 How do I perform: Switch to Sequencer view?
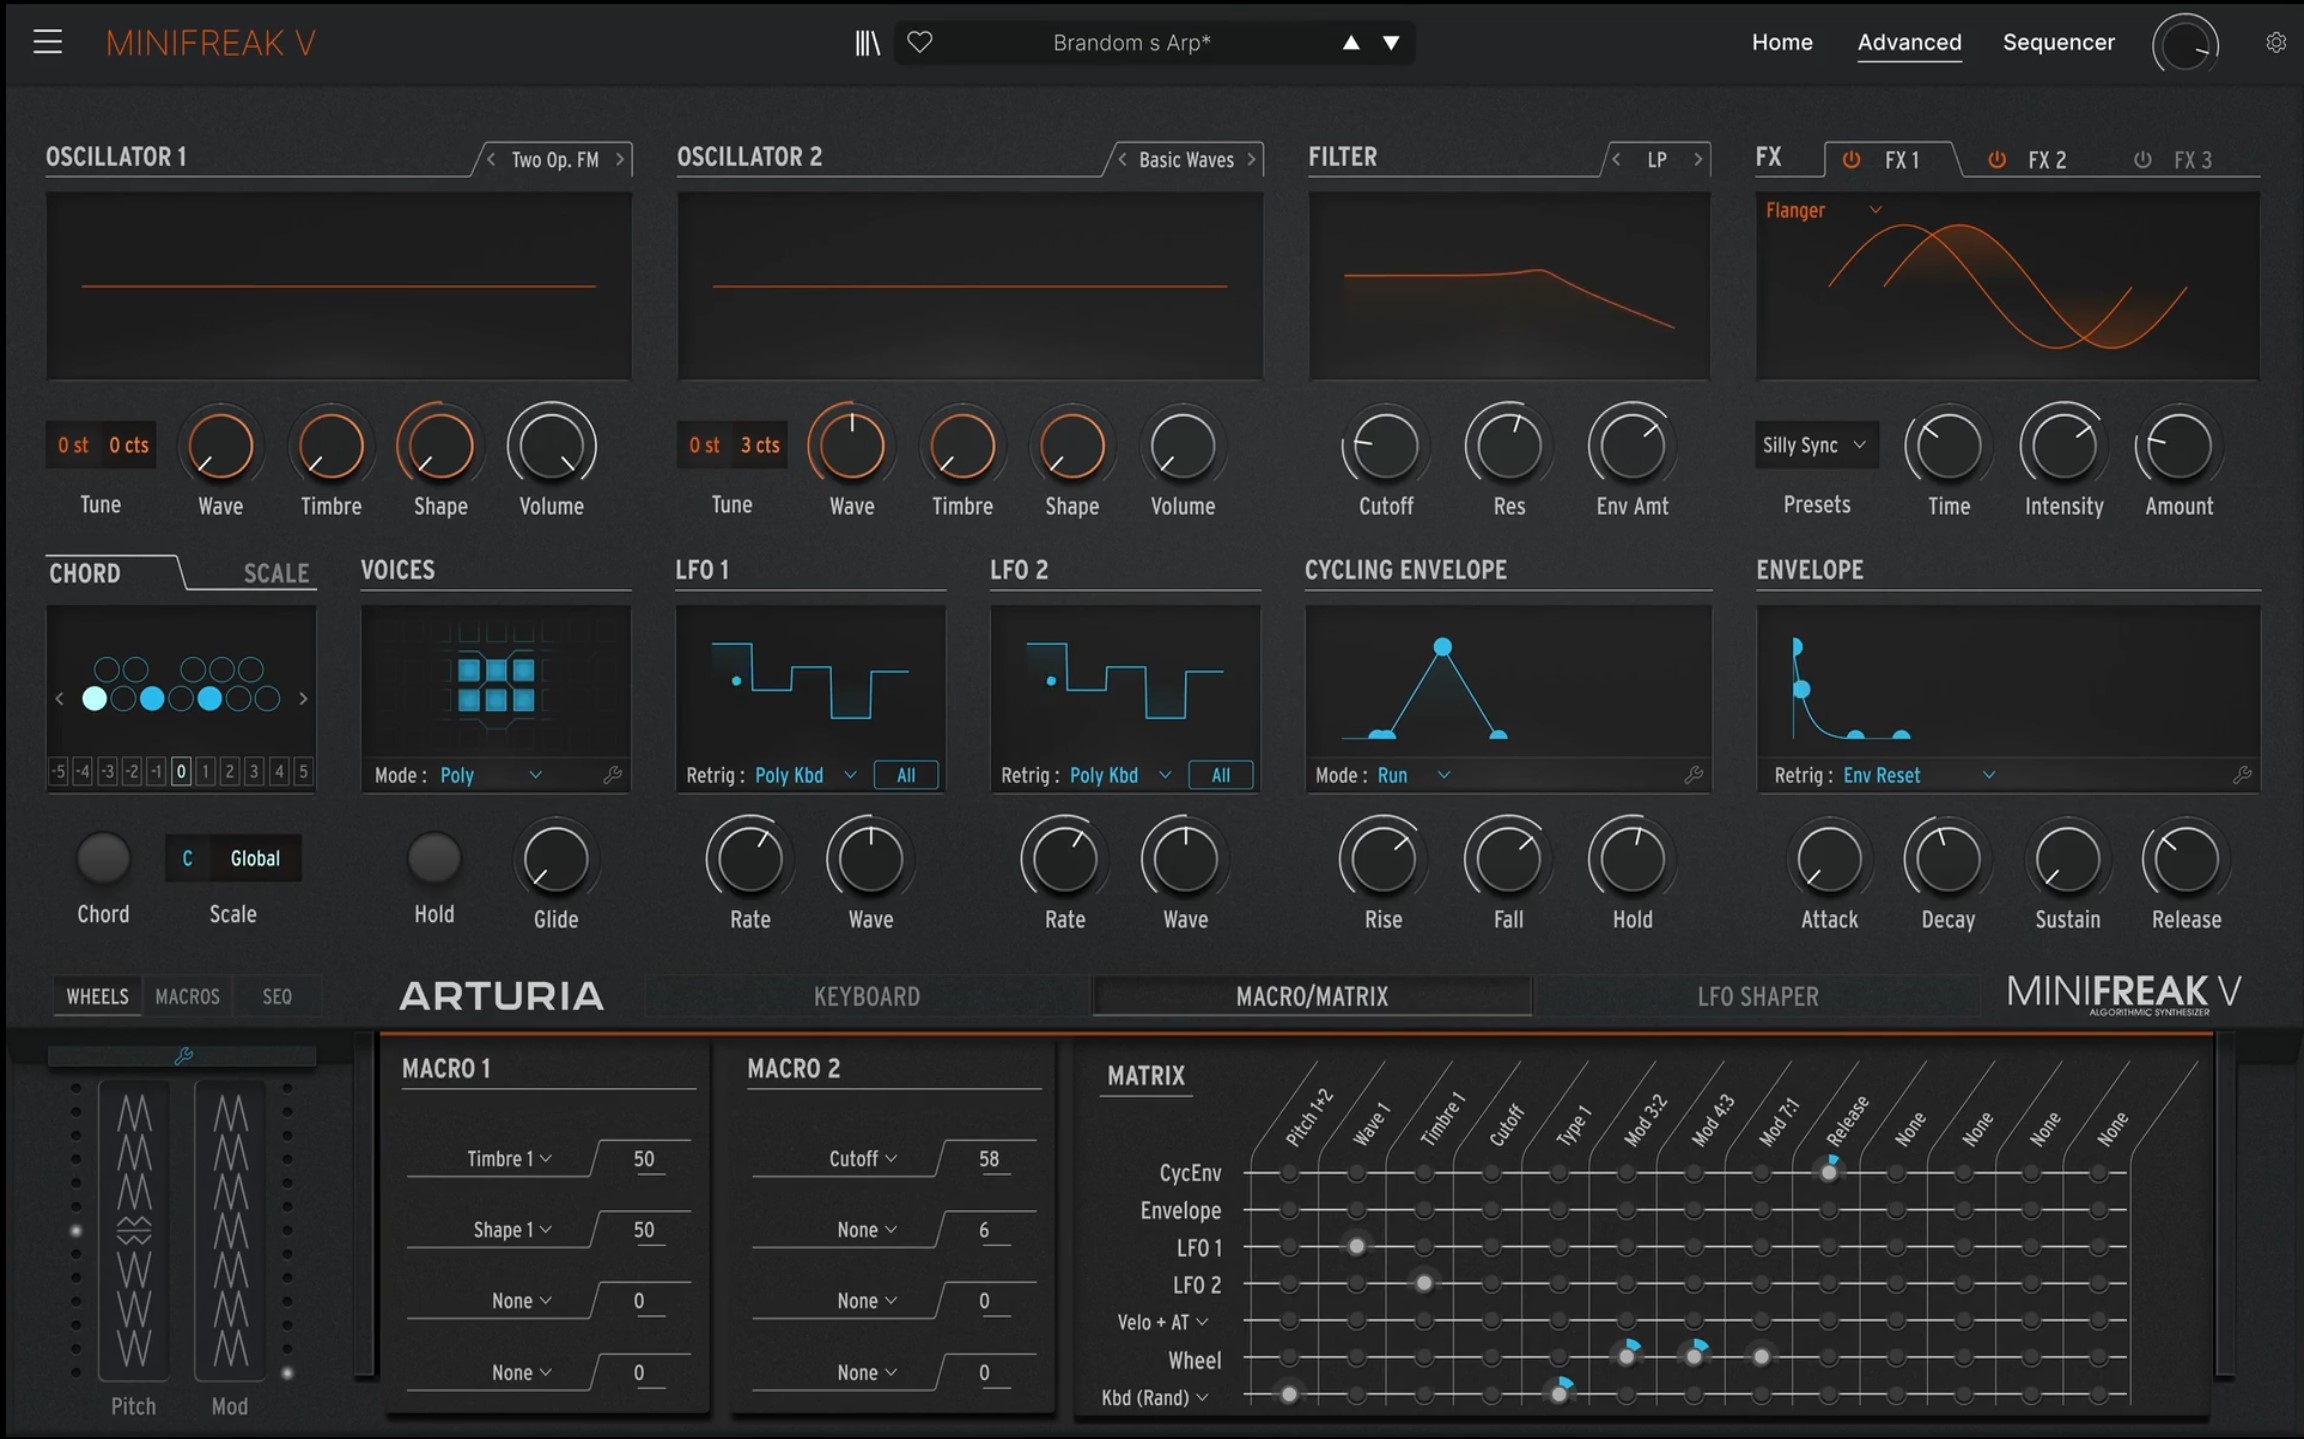2058,42
